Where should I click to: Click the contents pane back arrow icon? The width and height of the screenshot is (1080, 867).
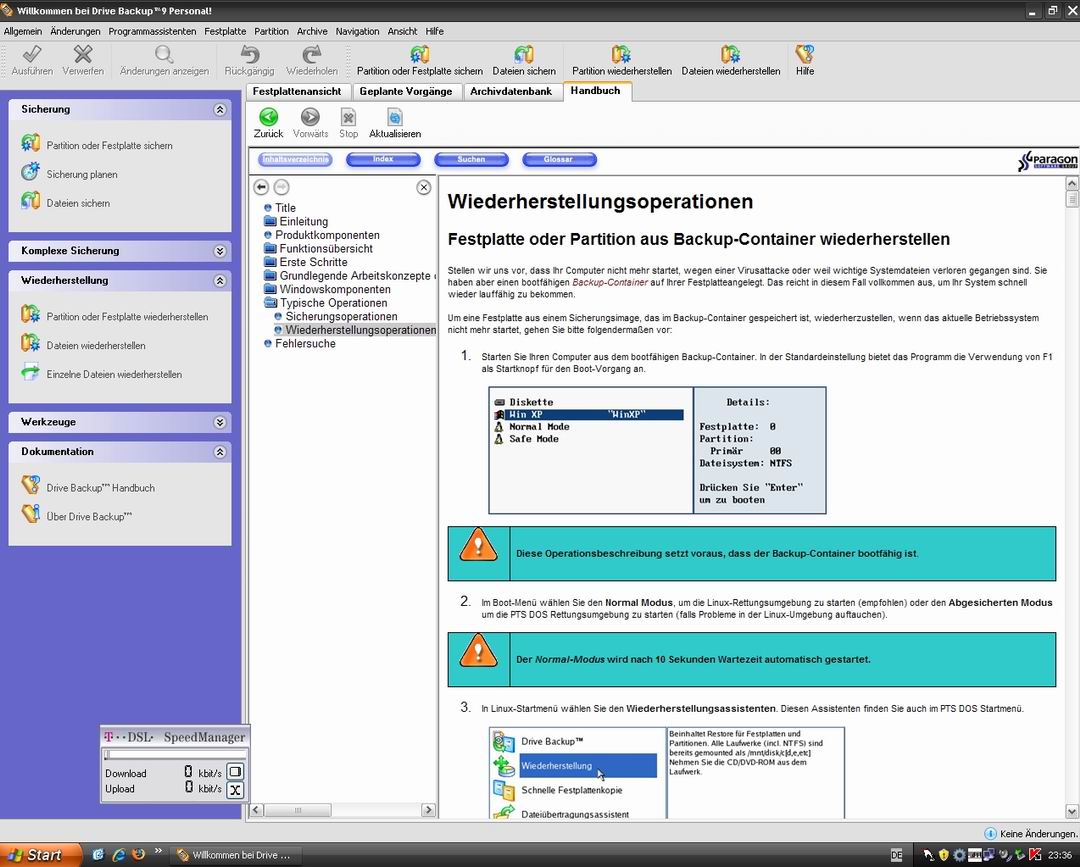click(x=261, y=187)
